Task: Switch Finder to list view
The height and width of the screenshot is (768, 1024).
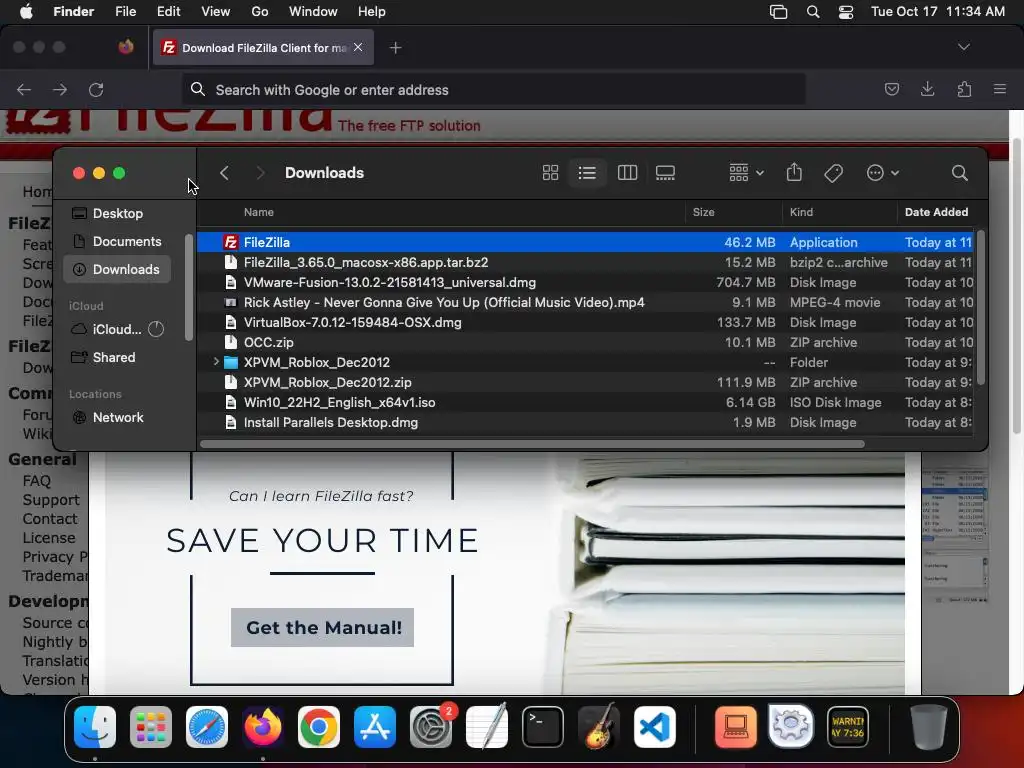Action: click(587, 173)
